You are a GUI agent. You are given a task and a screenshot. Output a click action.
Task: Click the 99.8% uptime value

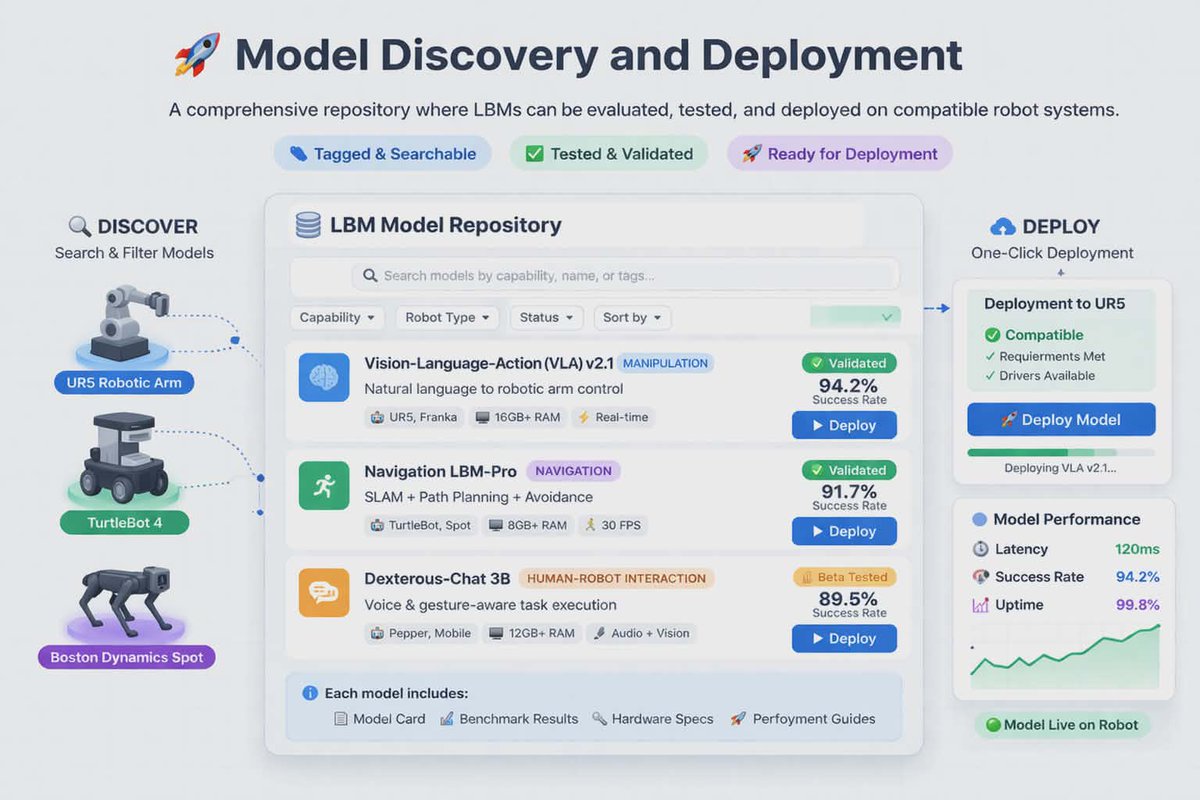[1138, 605]
